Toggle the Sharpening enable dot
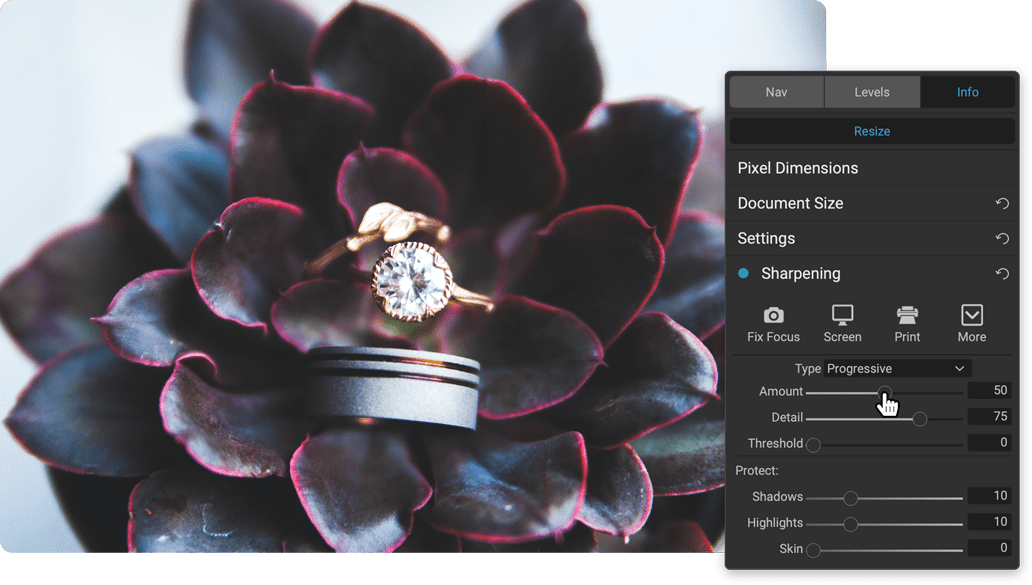Viewport: 1032px width, 585px height. tap(743, 273)
